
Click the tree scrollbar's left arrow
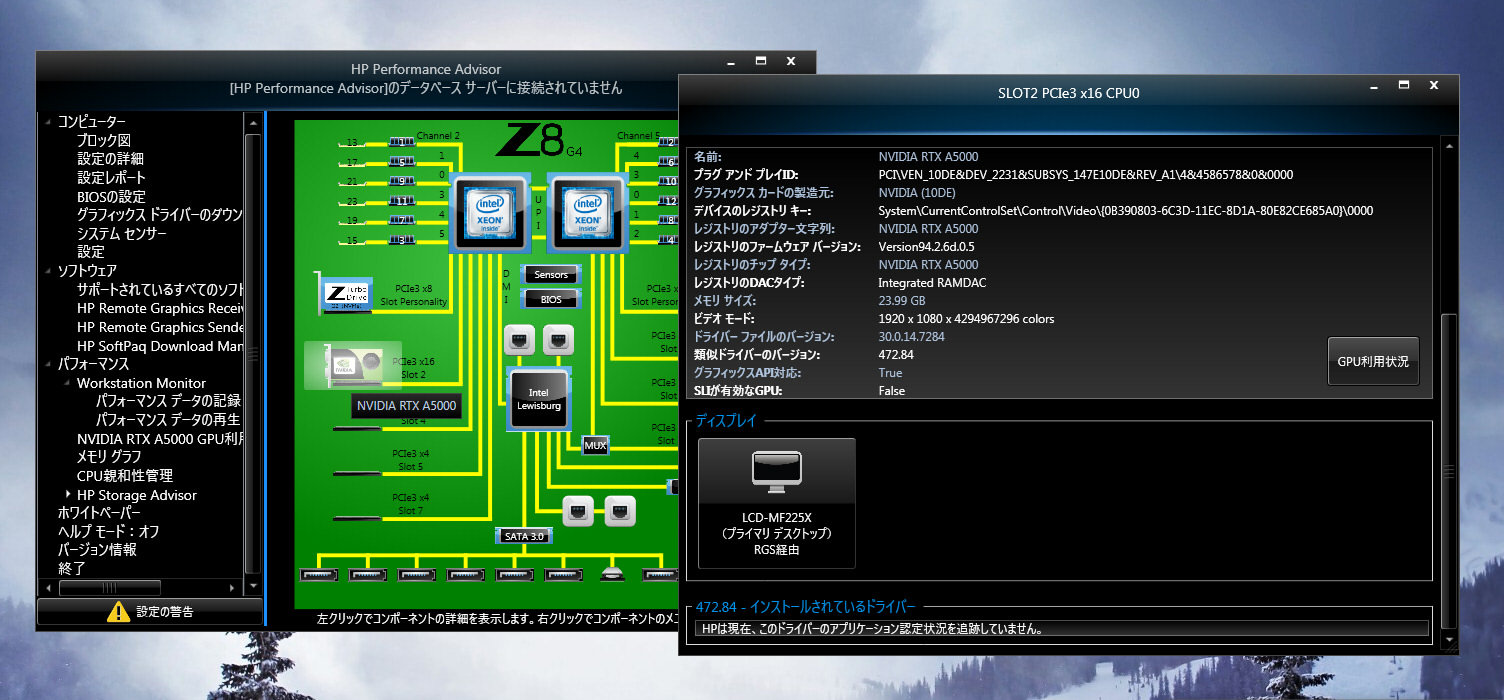pos(48,588)
